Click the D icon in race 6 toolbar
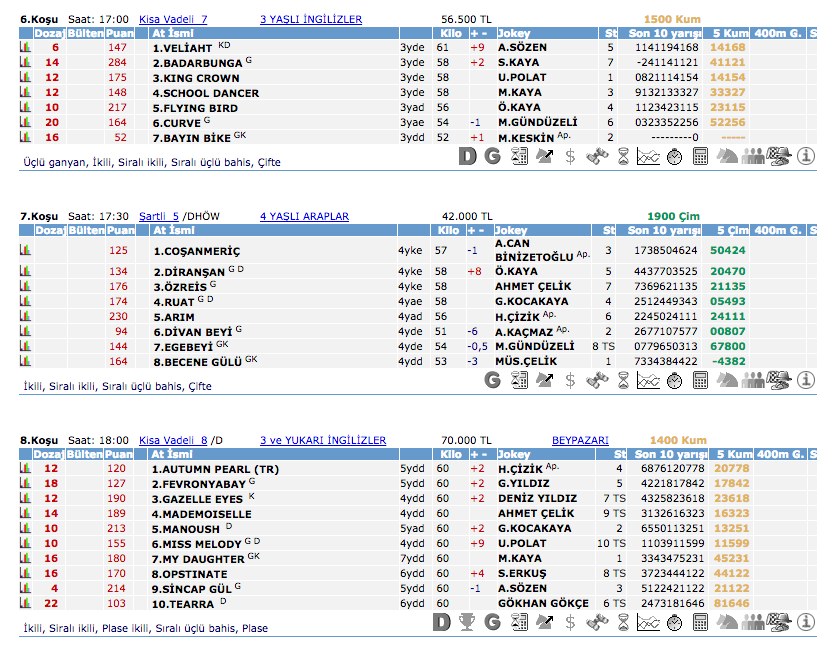 [468, 156]
